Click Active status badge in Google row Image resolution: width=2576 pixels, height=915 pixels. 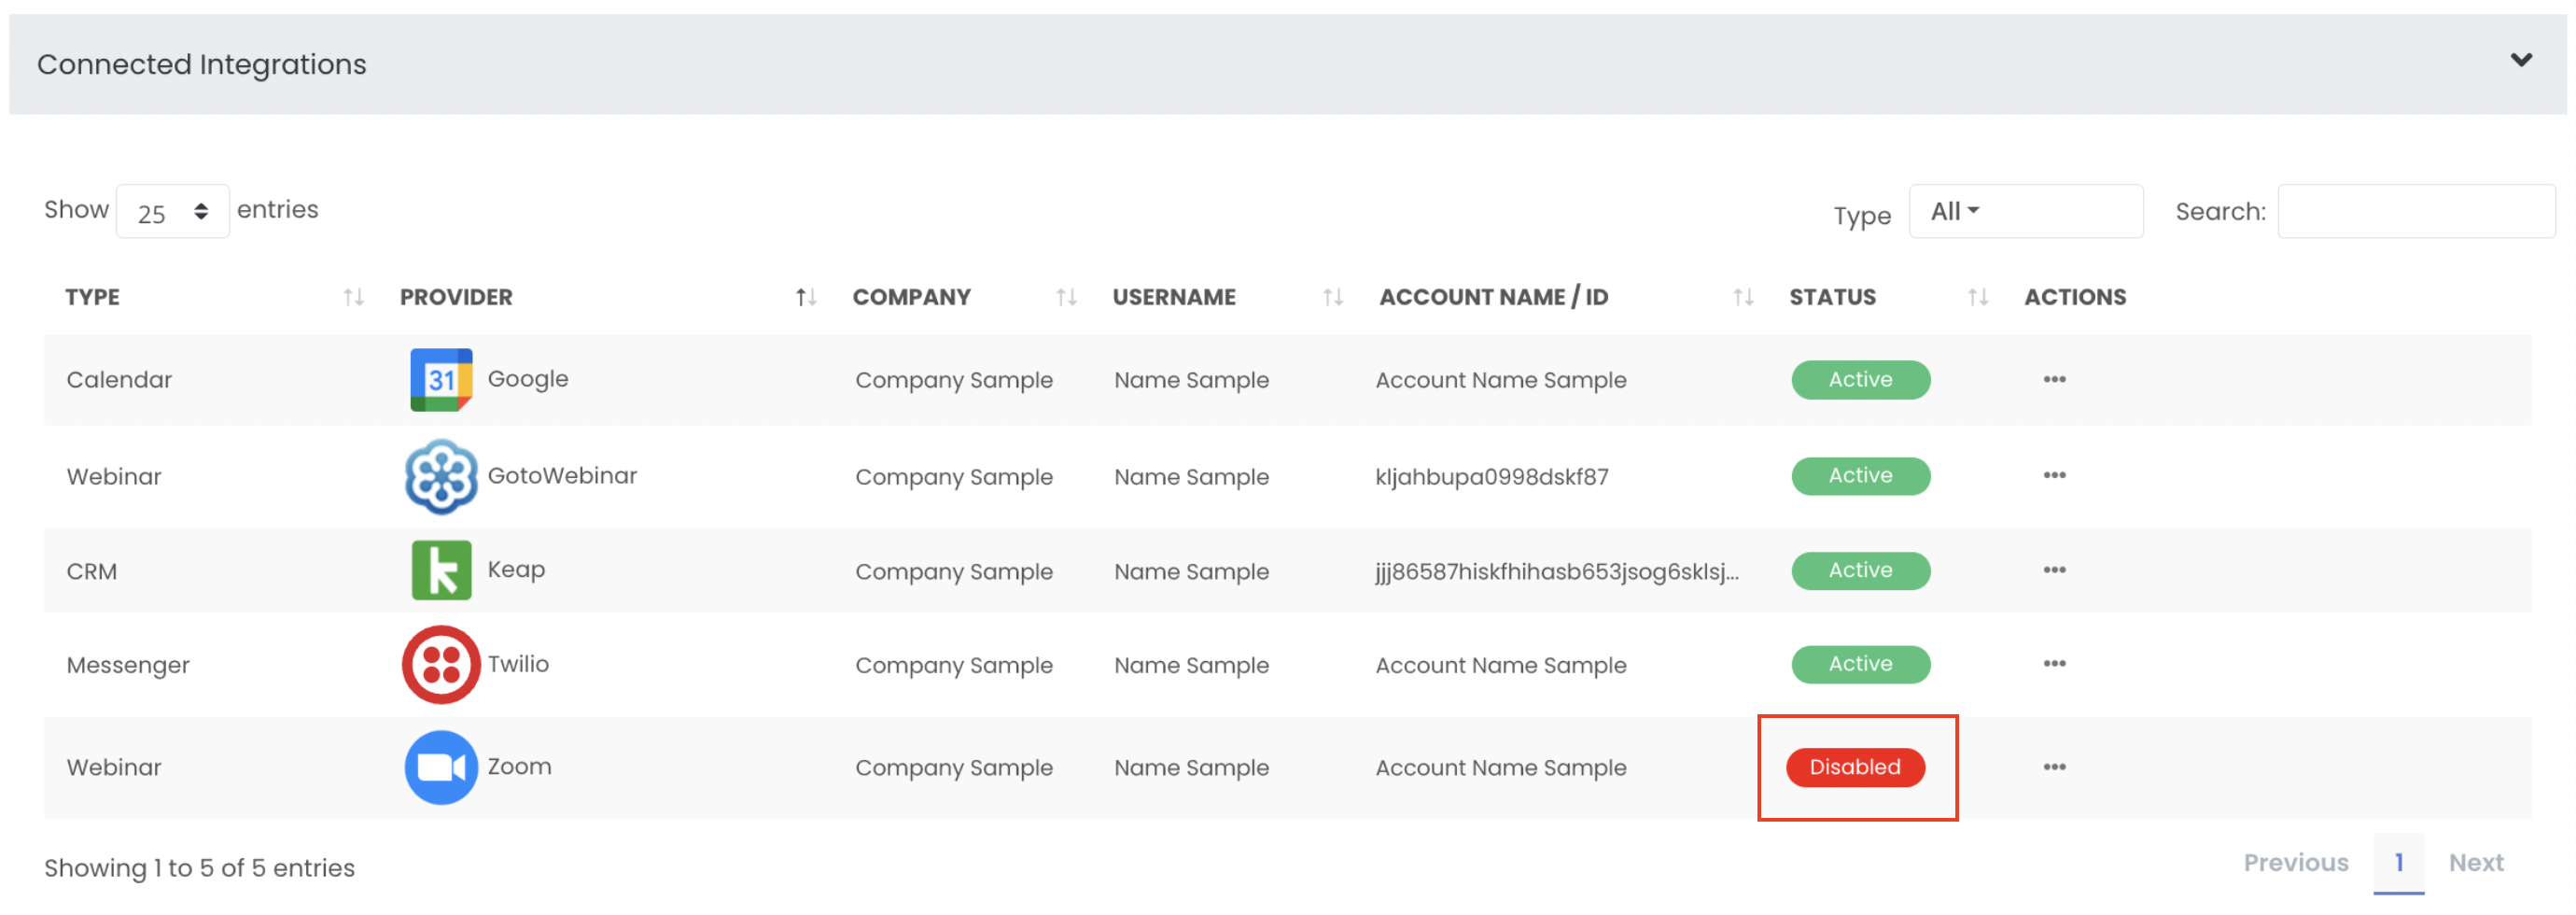click(x=1860, y=380)
